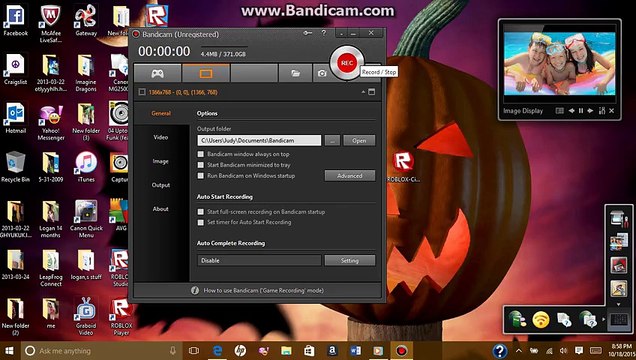Open Task View on the taskbar
The image size is (636, 360).
(x=194, y=351)
